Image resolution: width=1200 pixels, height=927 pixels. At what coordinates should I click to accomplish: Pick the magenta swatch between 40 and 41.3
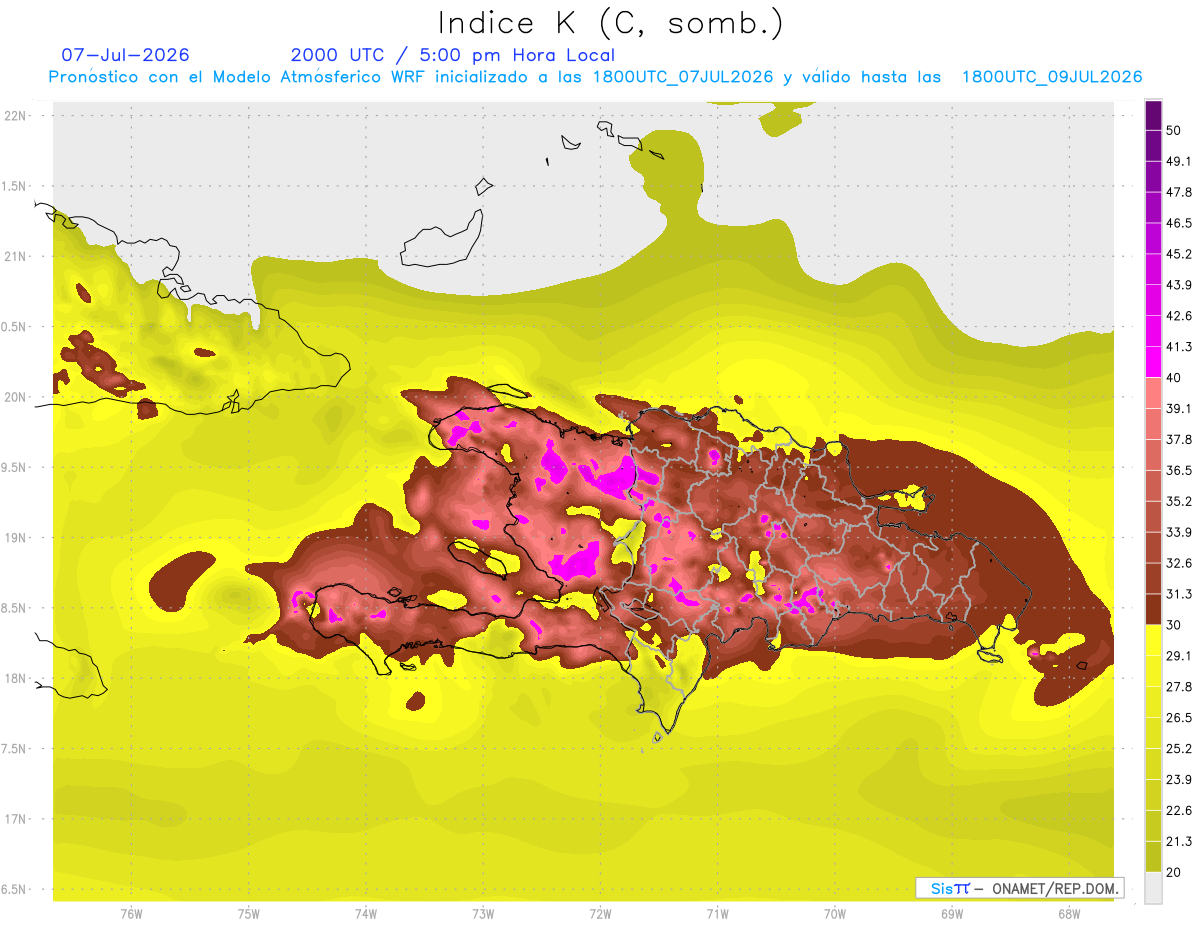click(x=1153, y=362)
